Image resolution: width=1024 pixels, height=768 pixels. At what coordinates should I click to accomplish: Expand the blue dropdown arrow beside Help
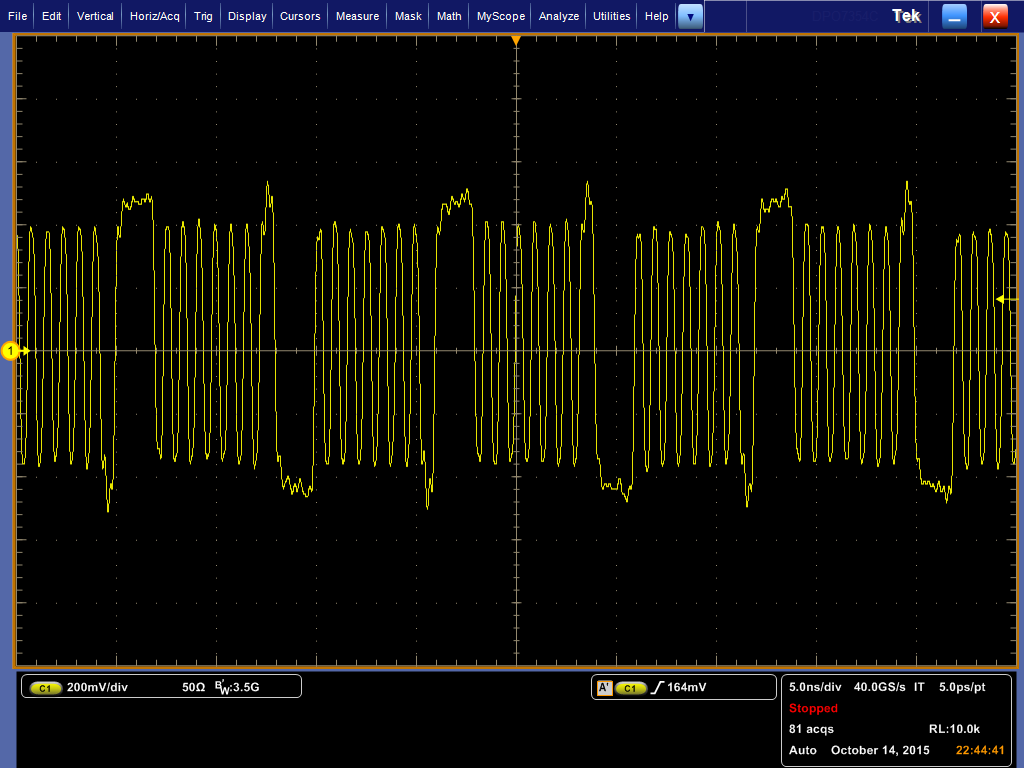click(690, 16)
